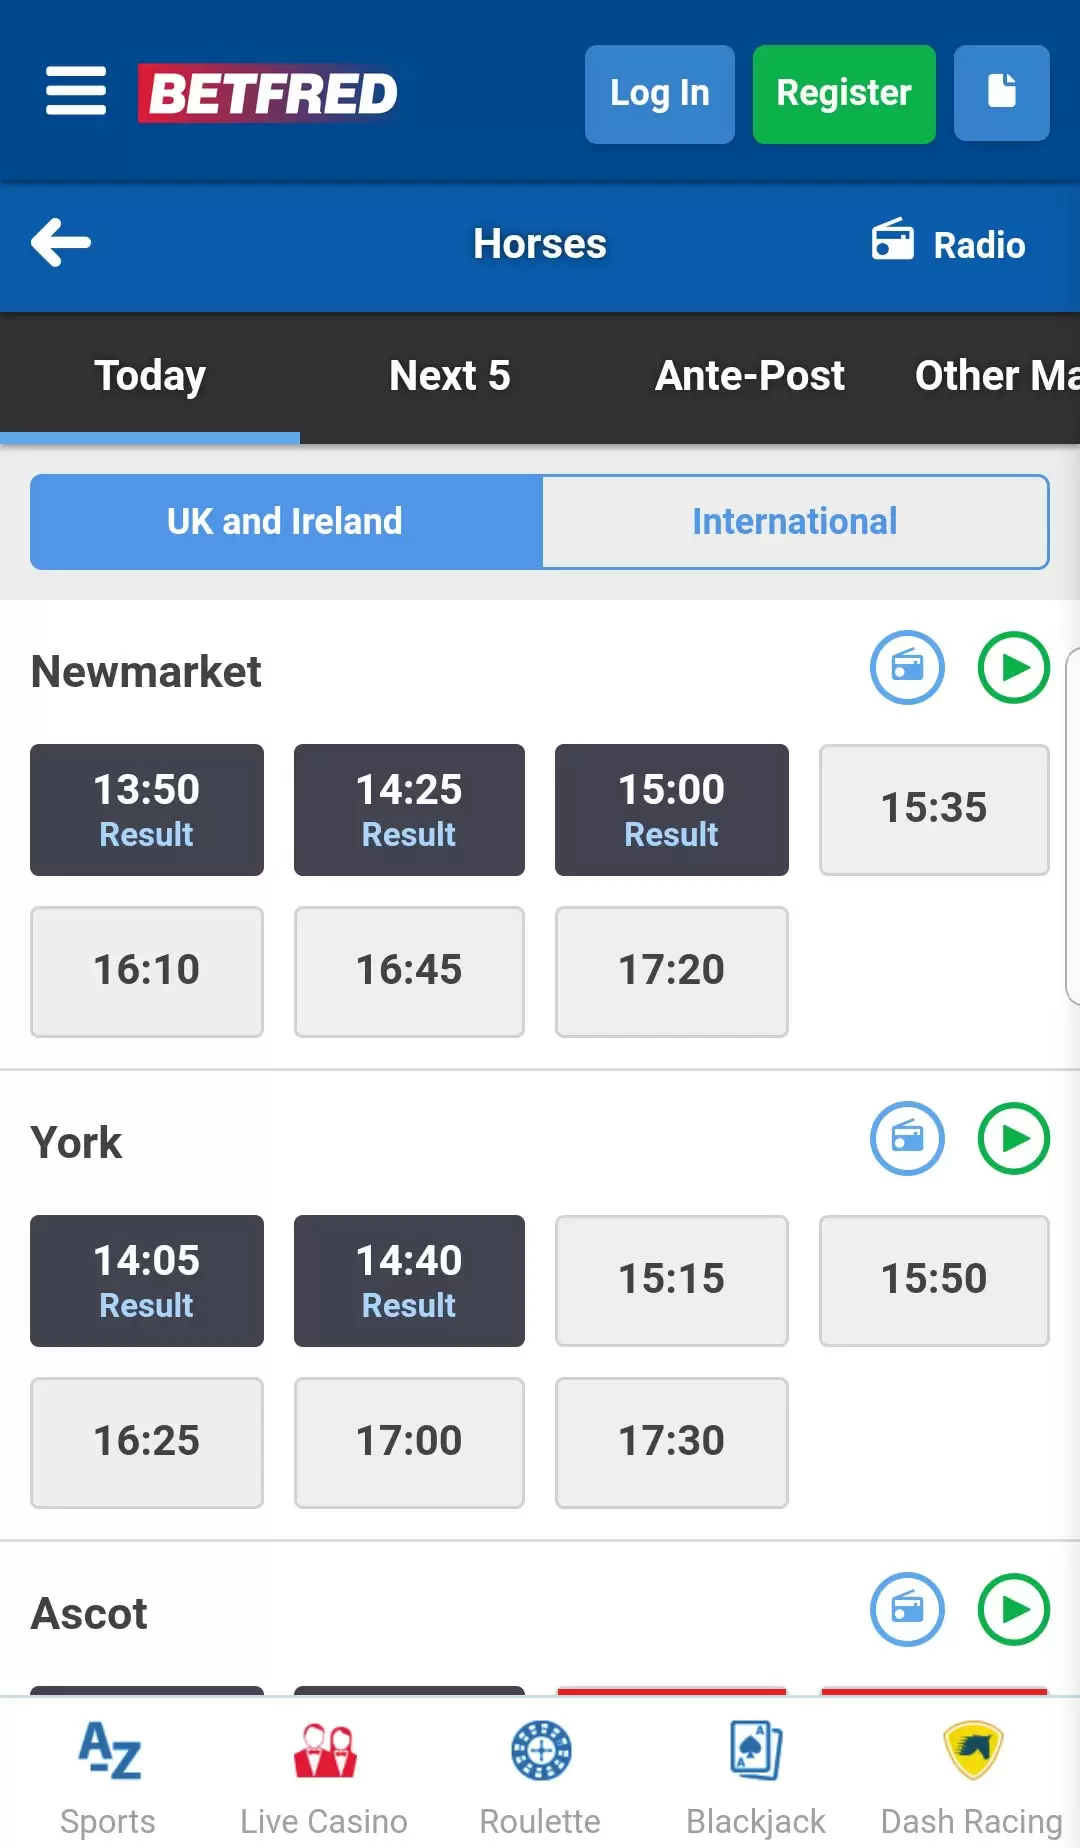Open Live Casino from bottom bar
The width and height of the screenshot is (1080, 1848).
click(x=324, y=1778)
